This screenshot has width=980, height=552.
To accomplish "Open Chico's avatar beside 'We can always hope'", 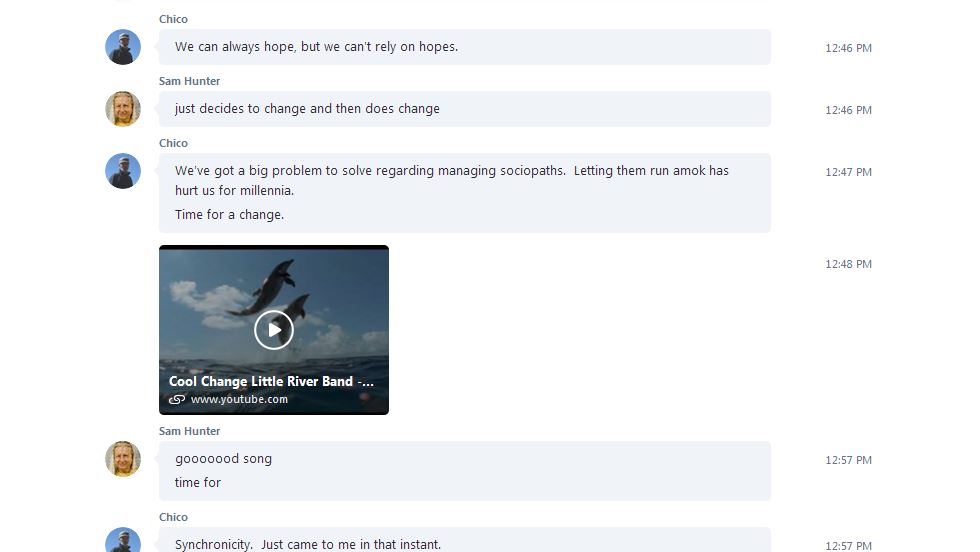I will point(122,47).
